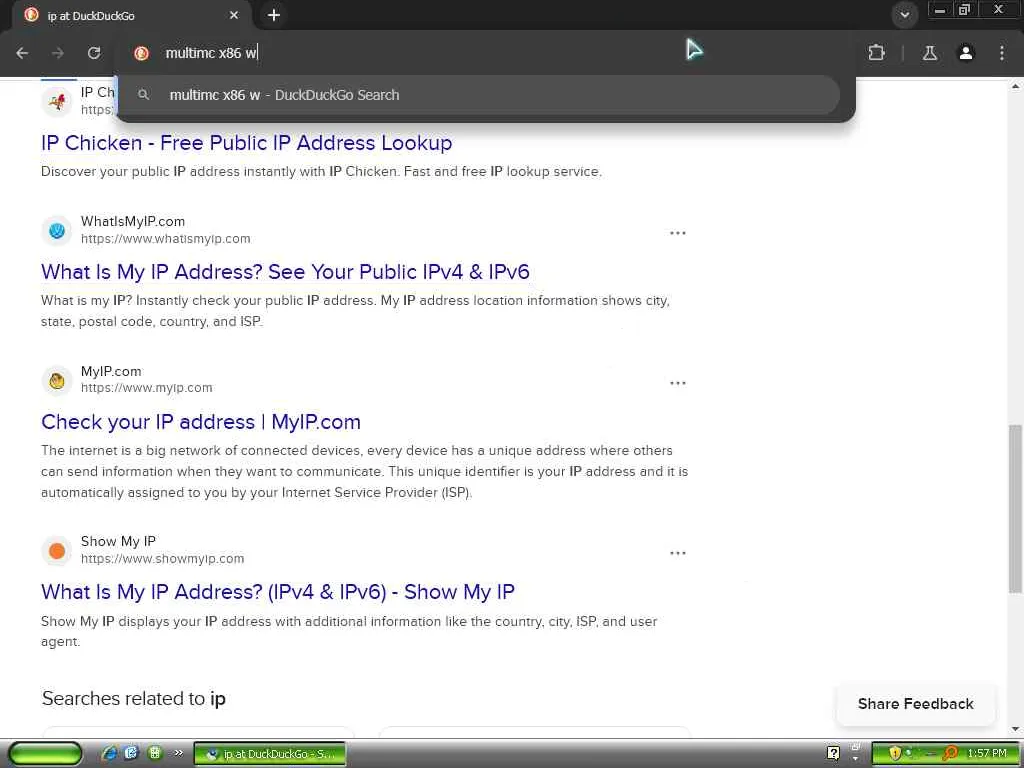Click the second quick launch icon

pos(131,754)
